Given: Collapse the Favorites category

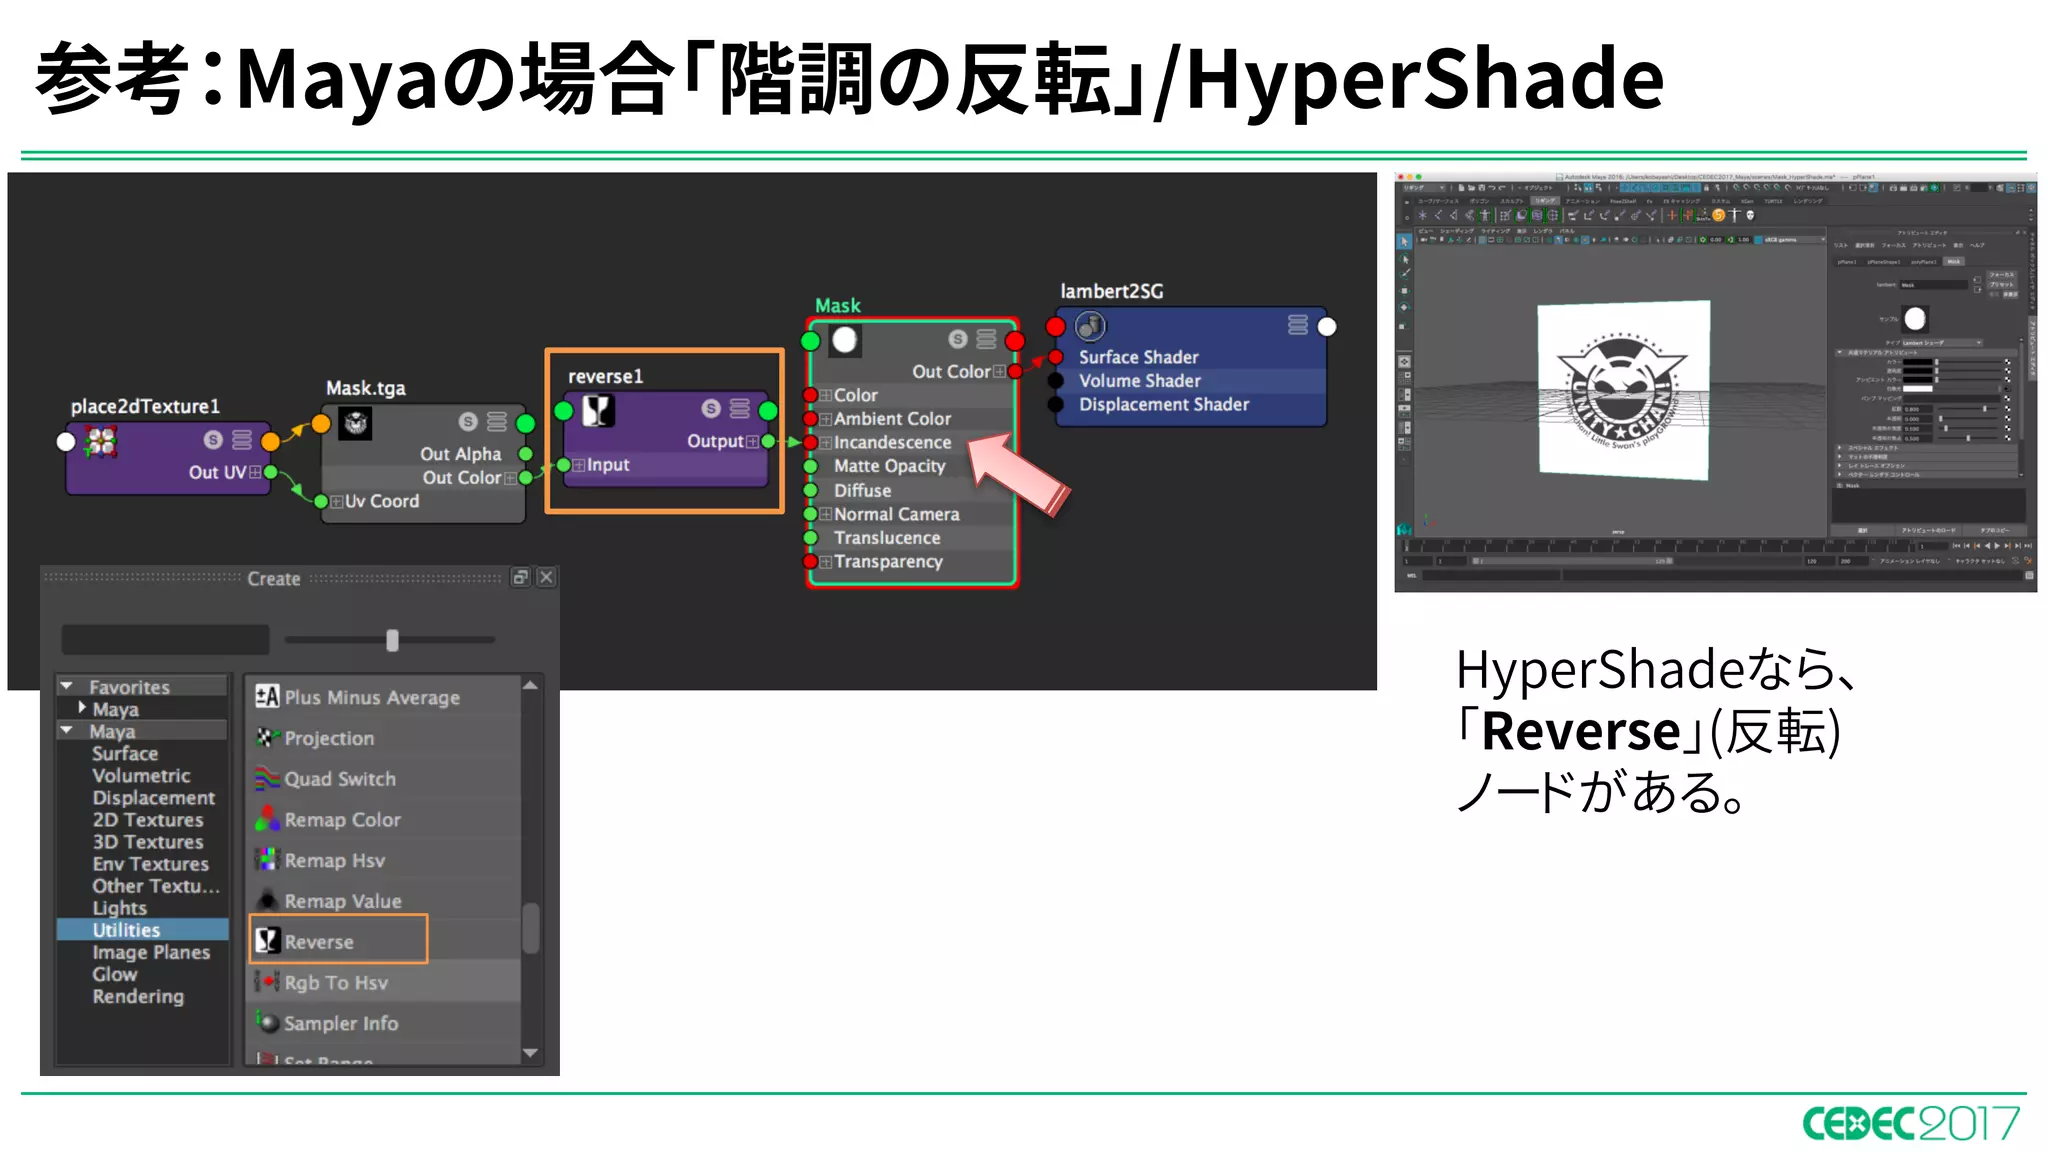Looking at the screenshot, I should click(x=67, y=686).
